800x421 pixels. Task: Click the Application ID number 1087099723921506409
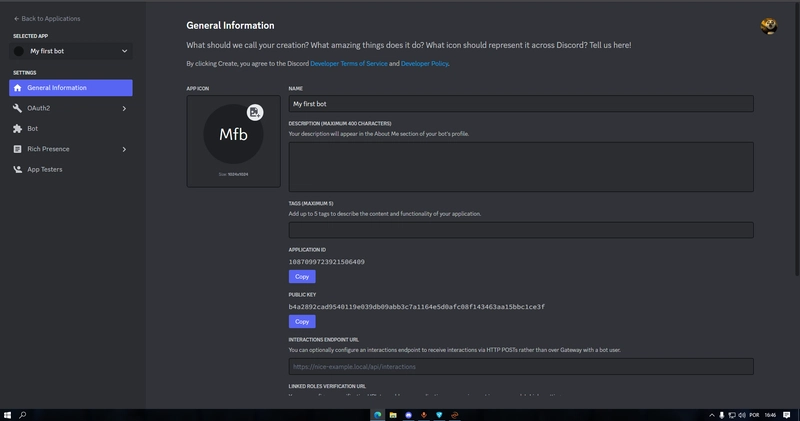pyautogui.click(x=327, y=262)
